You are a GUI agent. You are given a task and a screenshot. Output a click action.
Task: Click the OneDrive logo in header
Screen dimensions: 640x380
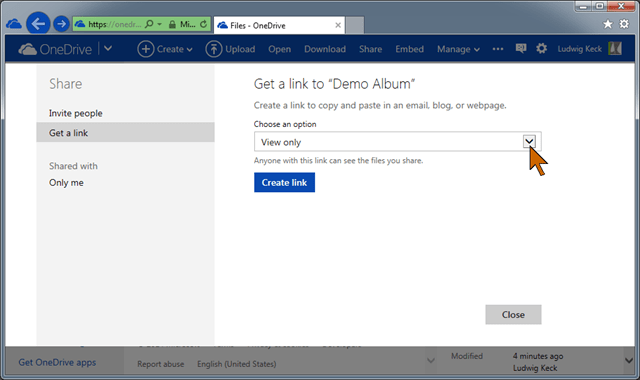click(x=55, y=49)
